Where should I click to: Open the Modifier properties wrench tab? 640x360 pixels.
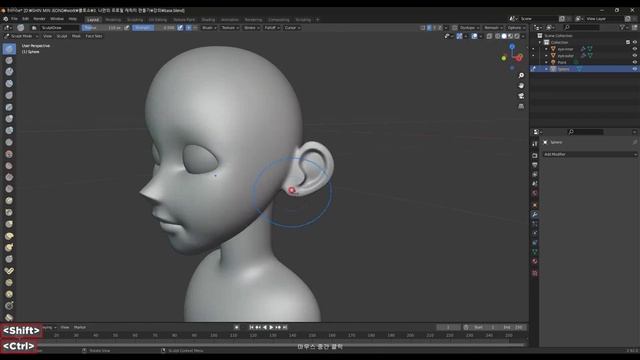tap(535, 215)
